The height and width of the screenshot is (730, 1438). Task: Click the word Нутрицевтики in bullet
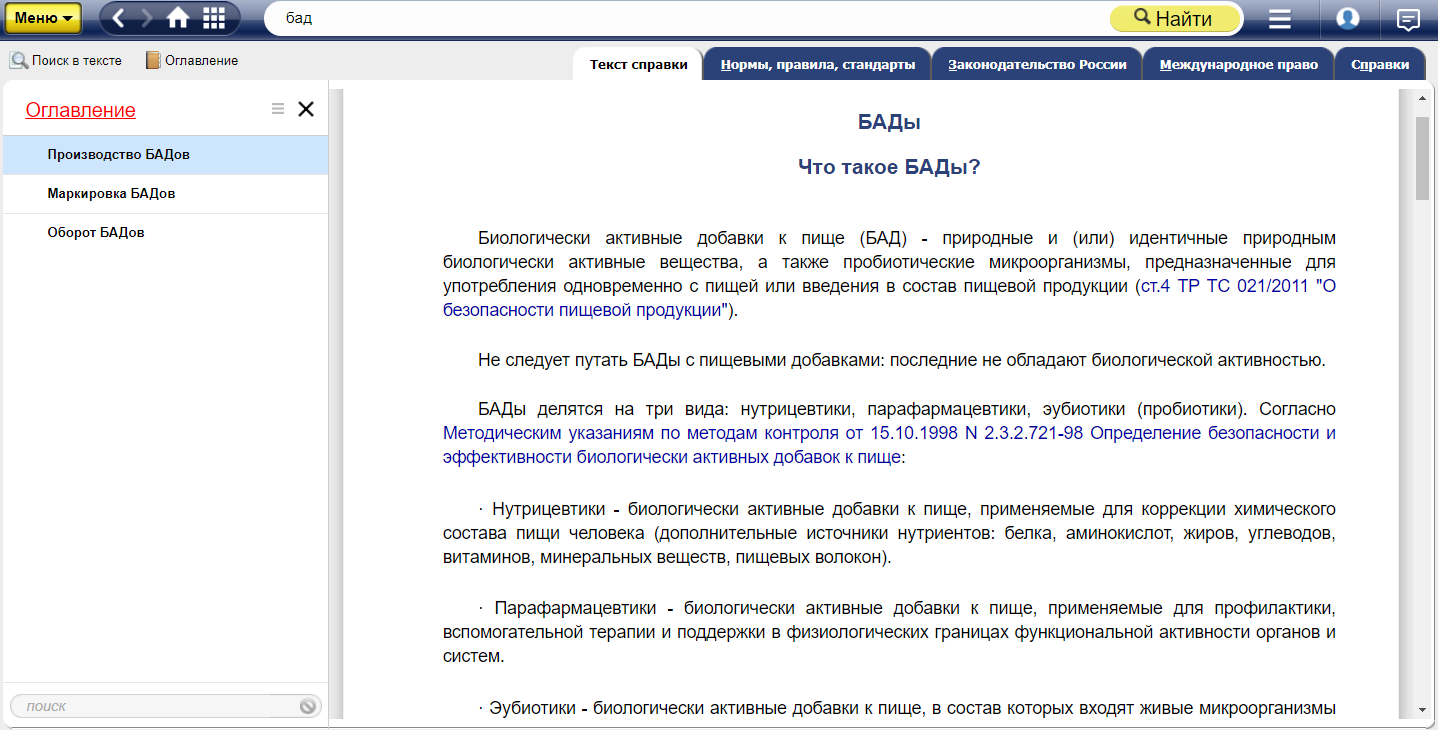[x=549, y=509]
